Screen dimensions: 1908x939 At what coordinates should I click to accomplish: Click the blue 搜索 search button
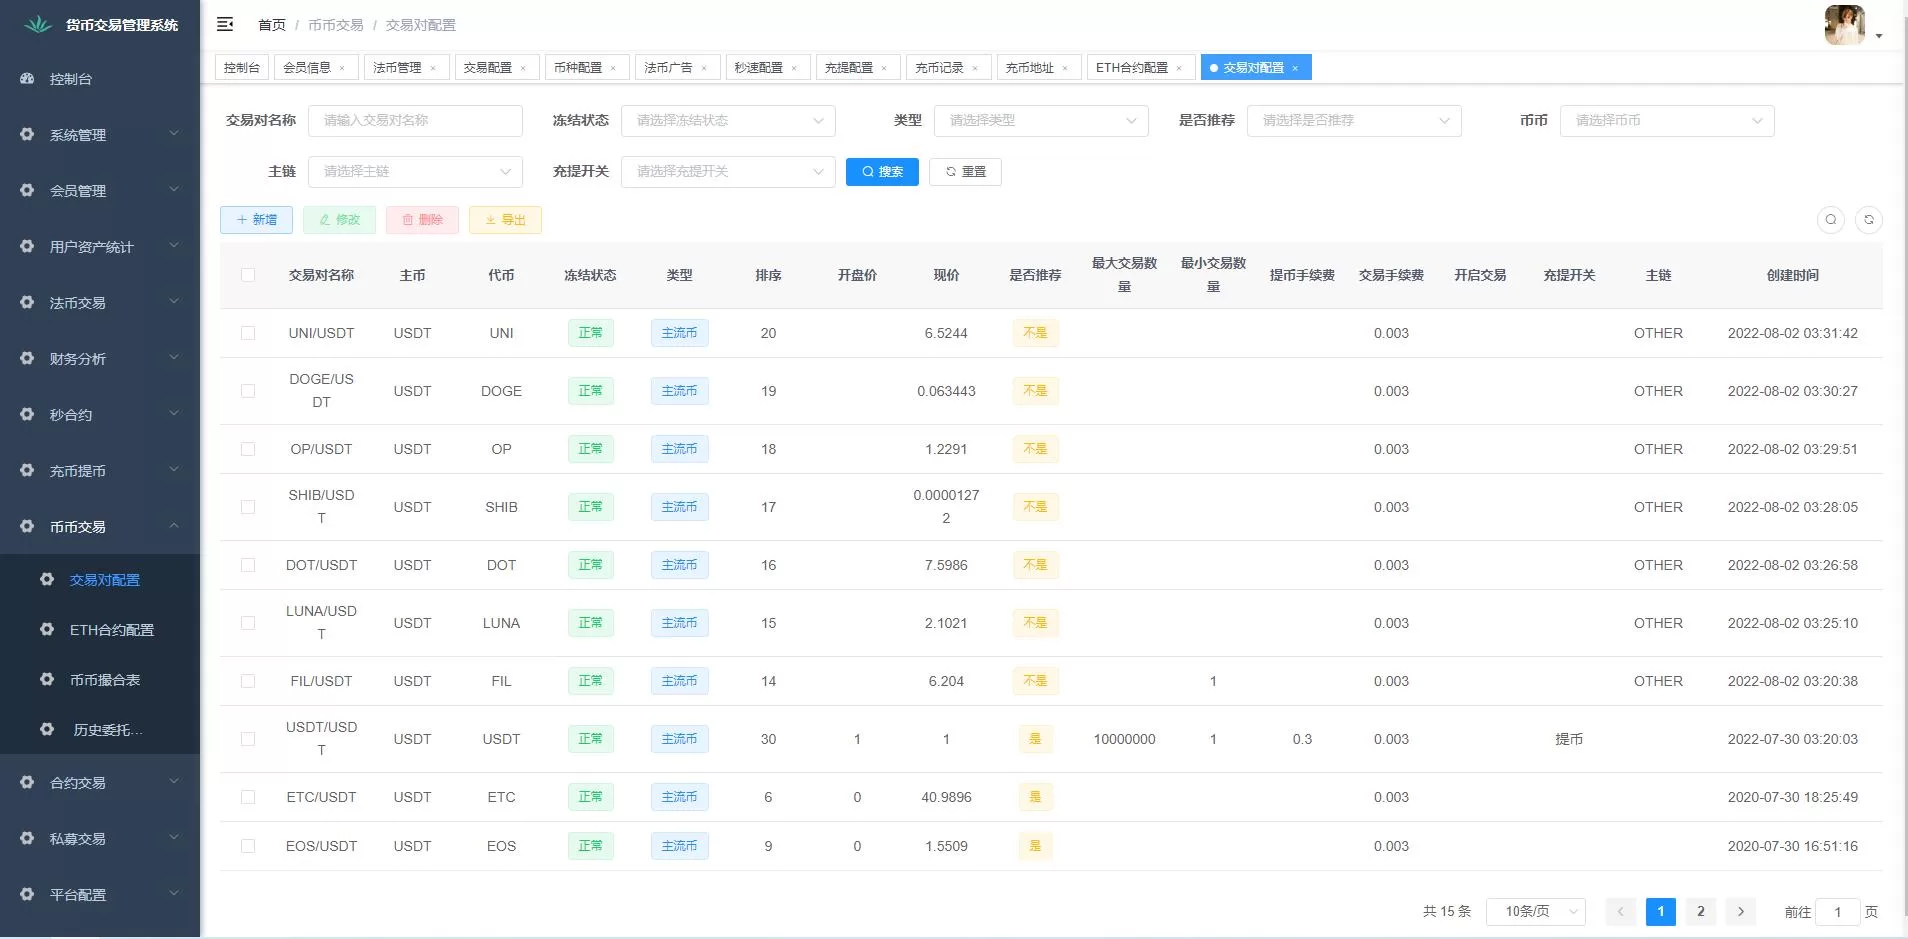coord(882,172)
